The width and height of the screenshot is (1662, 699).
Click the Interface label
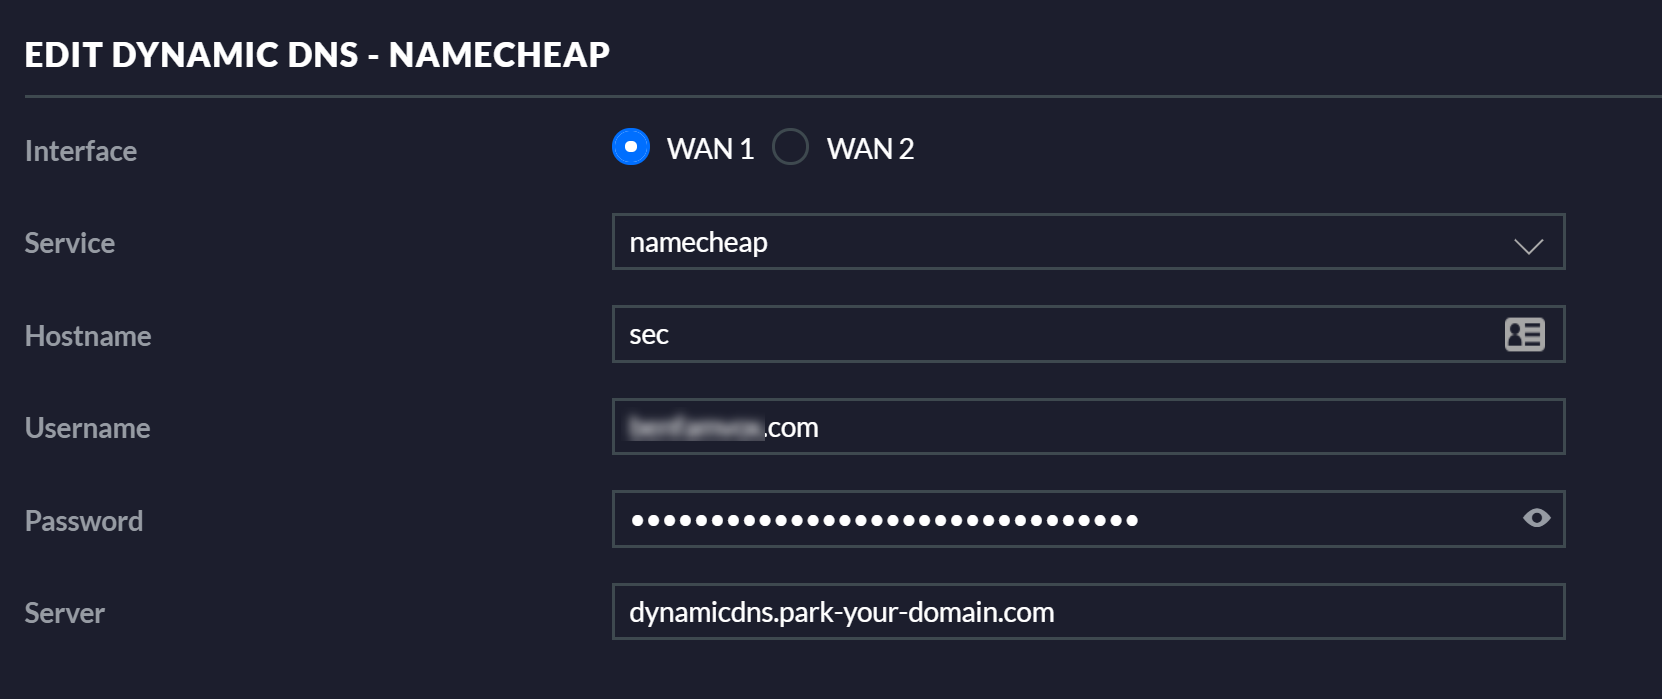tap(81, 151)
